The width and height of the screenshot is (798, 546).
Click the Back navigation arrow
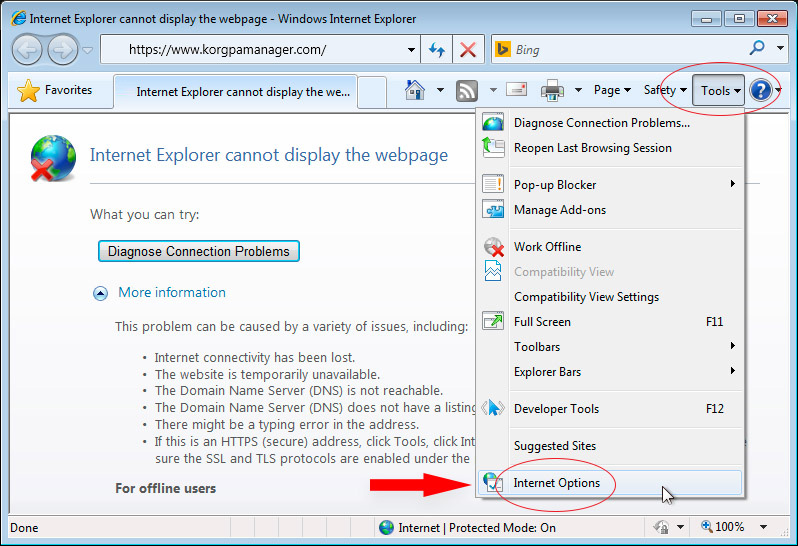[x=27, y=50]
